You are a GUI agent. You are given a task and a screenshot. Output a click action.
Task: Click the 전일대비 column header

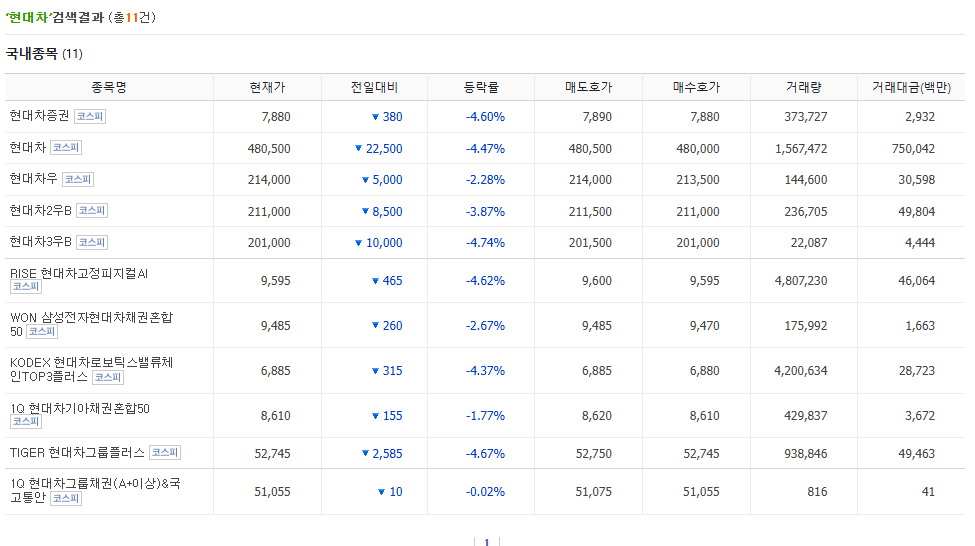pyautogui.click(x=374, y=87)
